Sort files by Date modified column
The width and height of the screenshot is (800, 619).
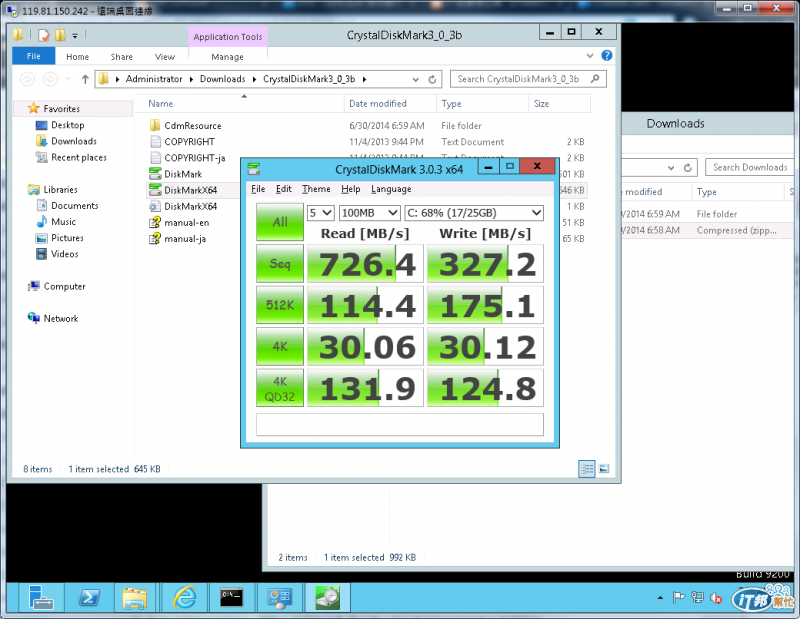point(378,104)
